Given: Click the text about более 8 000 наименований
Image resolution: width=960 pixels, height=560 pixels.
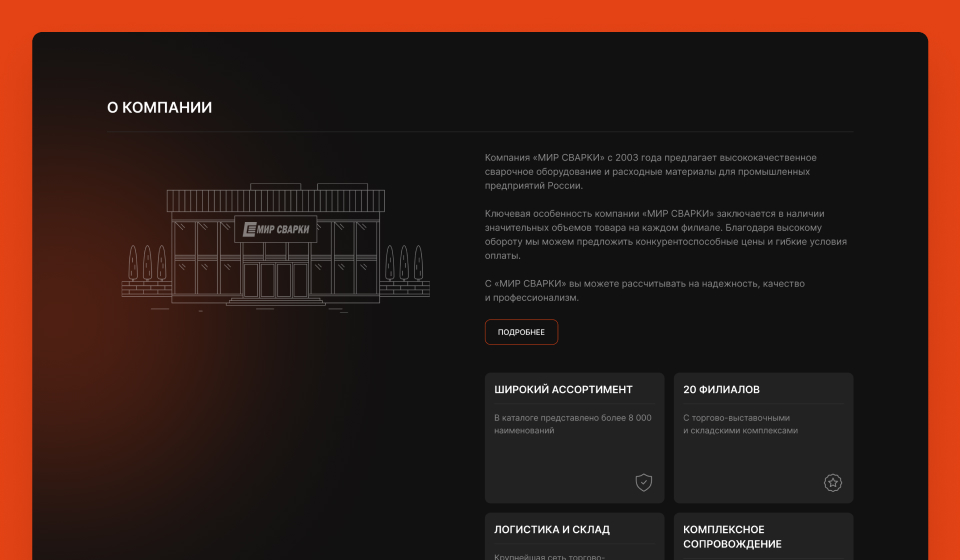Looking at the screenshot, I should point(572,424).
